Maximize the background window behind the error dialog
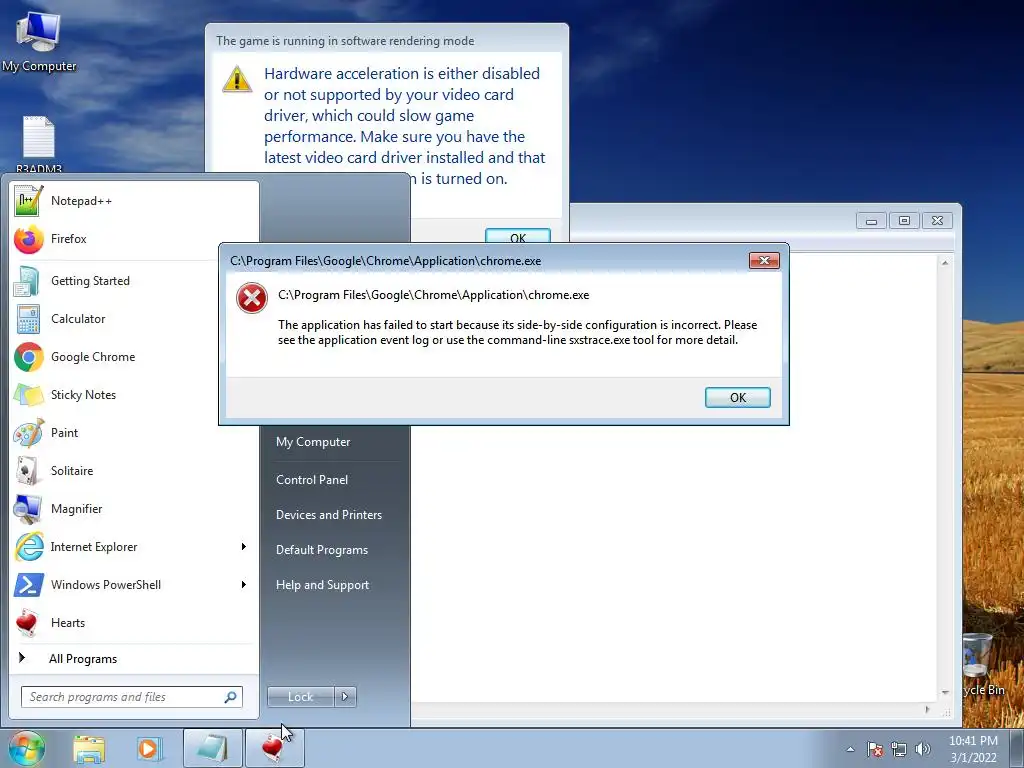The image size is (1024, 768). [x=904, y=221]
